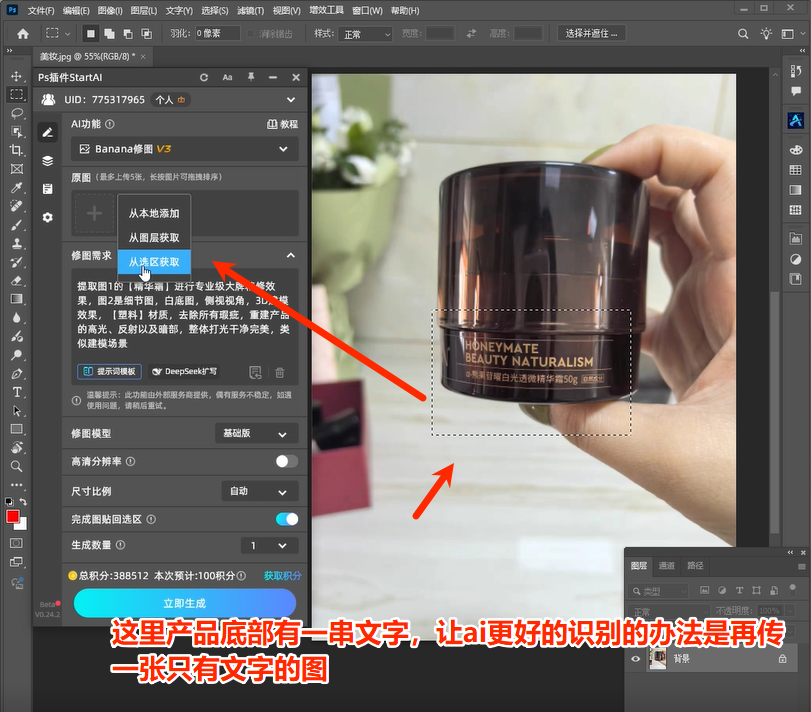Click the 选择并遮住 button
This screenshot has height=712, width=811.
tap(591, 34)
